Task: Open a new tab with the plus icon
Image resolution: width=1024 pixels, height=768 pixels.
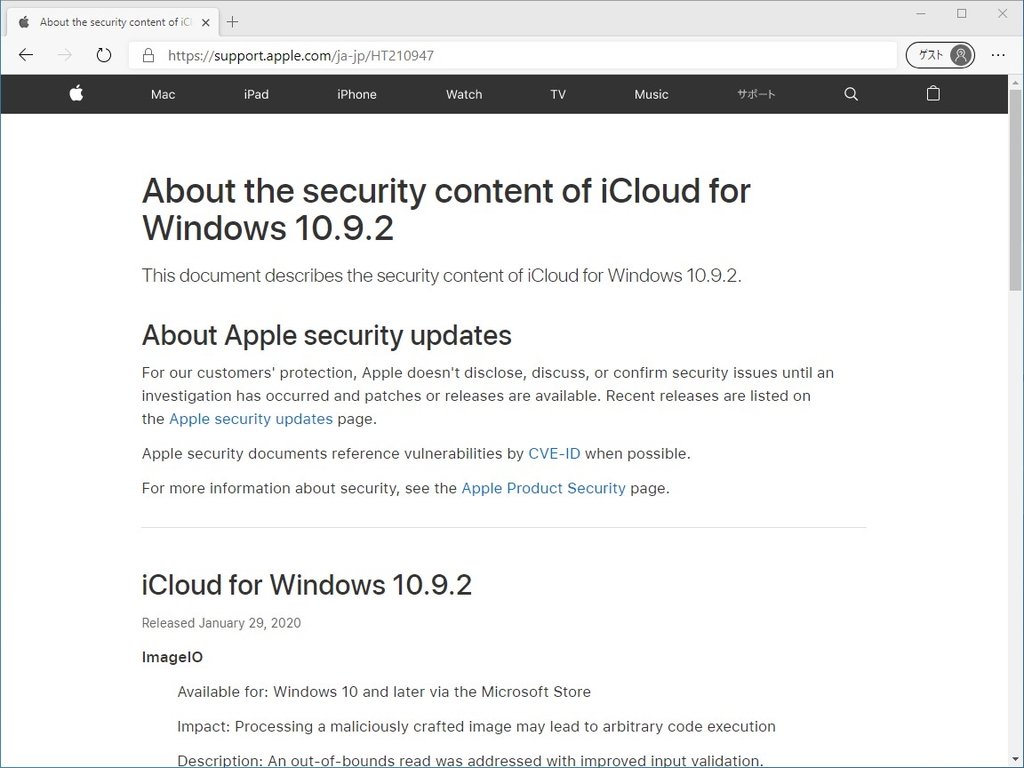Action: [x=234, y=20]
